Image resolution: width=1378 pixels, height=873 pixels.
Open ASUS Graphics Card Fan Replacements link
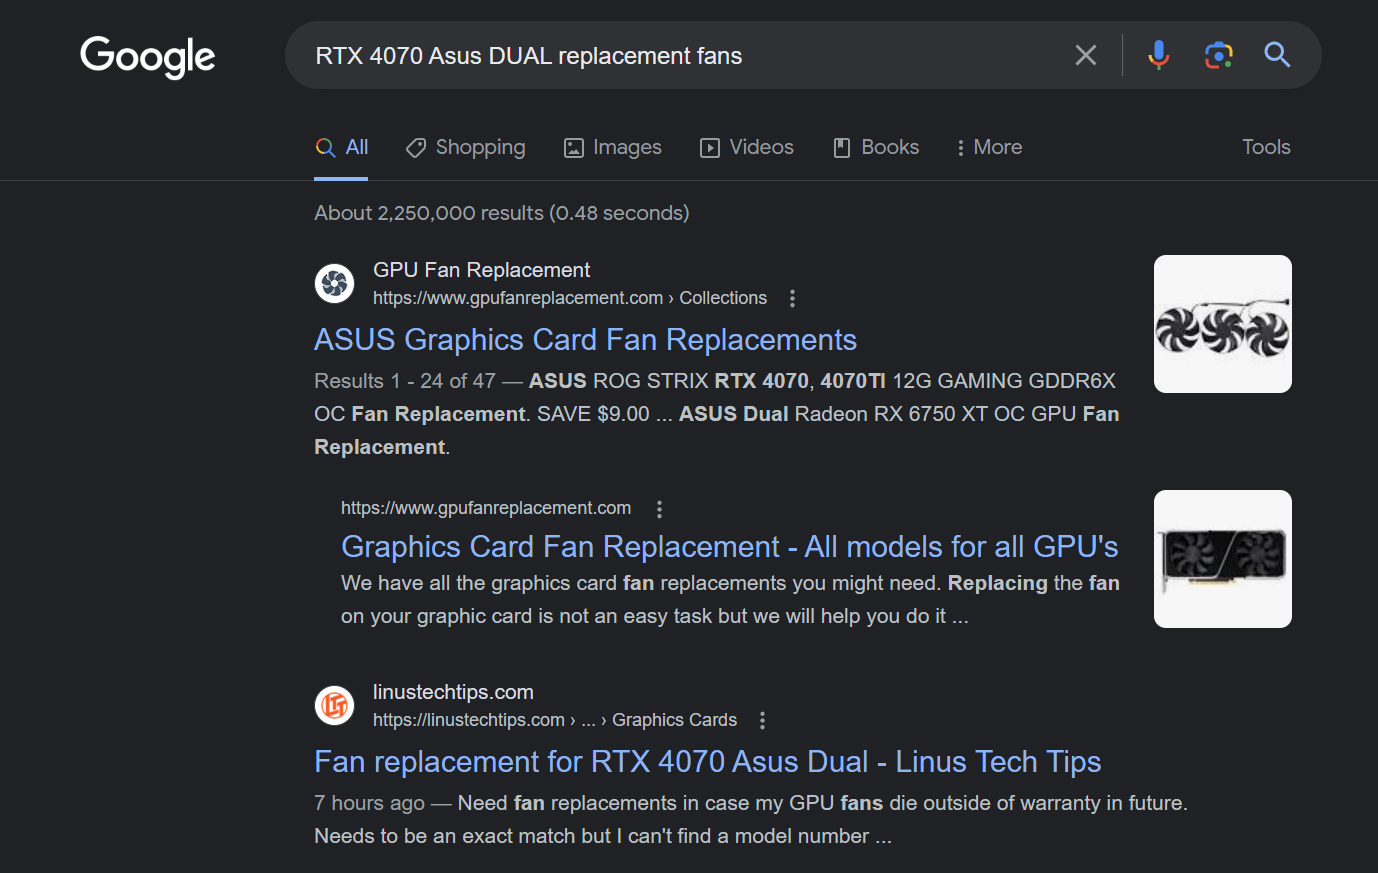(x=585, y=340)
